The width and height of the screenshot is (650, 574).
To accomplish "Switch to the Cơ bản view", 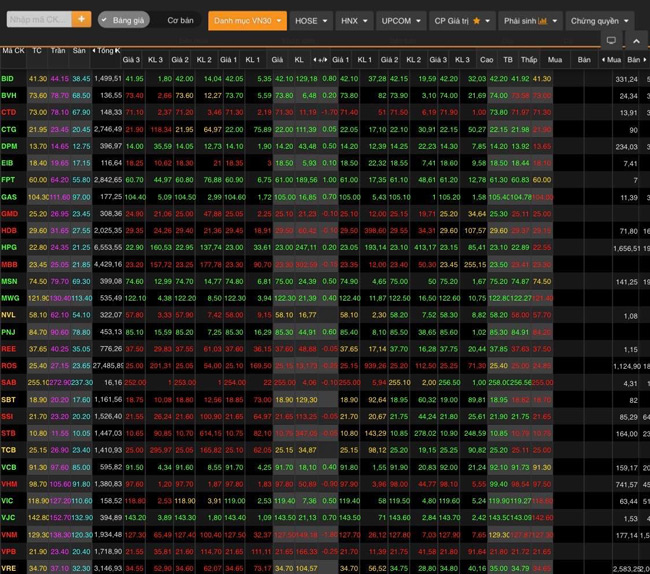I will 181,20.
